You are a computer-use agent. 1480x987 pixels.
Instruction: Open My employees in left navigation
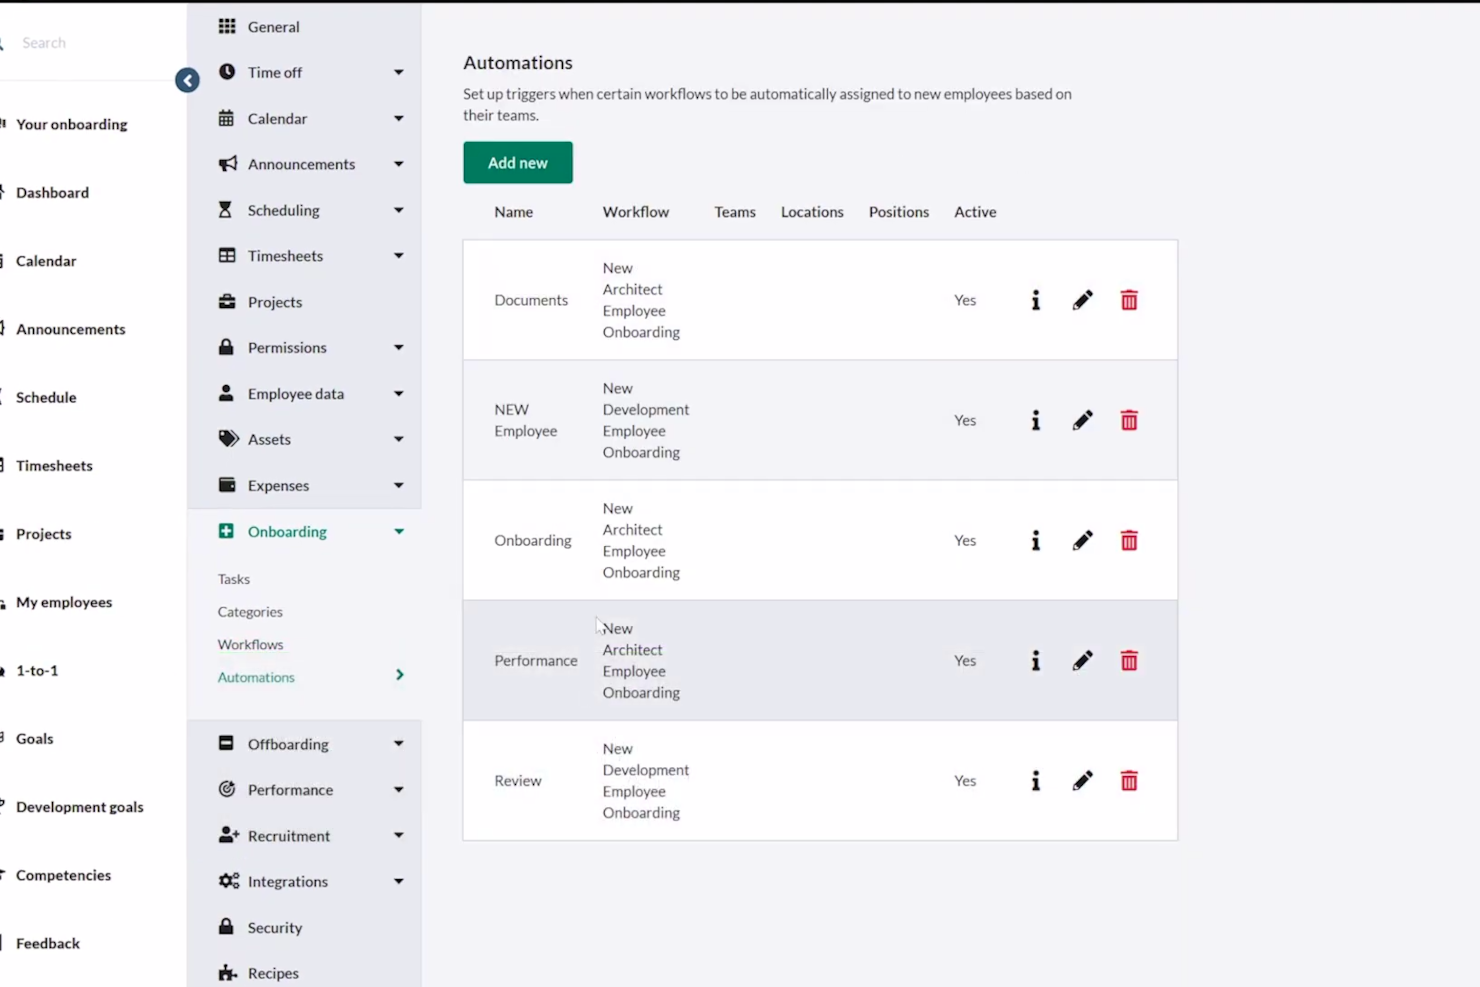click(x=64, y=602)
